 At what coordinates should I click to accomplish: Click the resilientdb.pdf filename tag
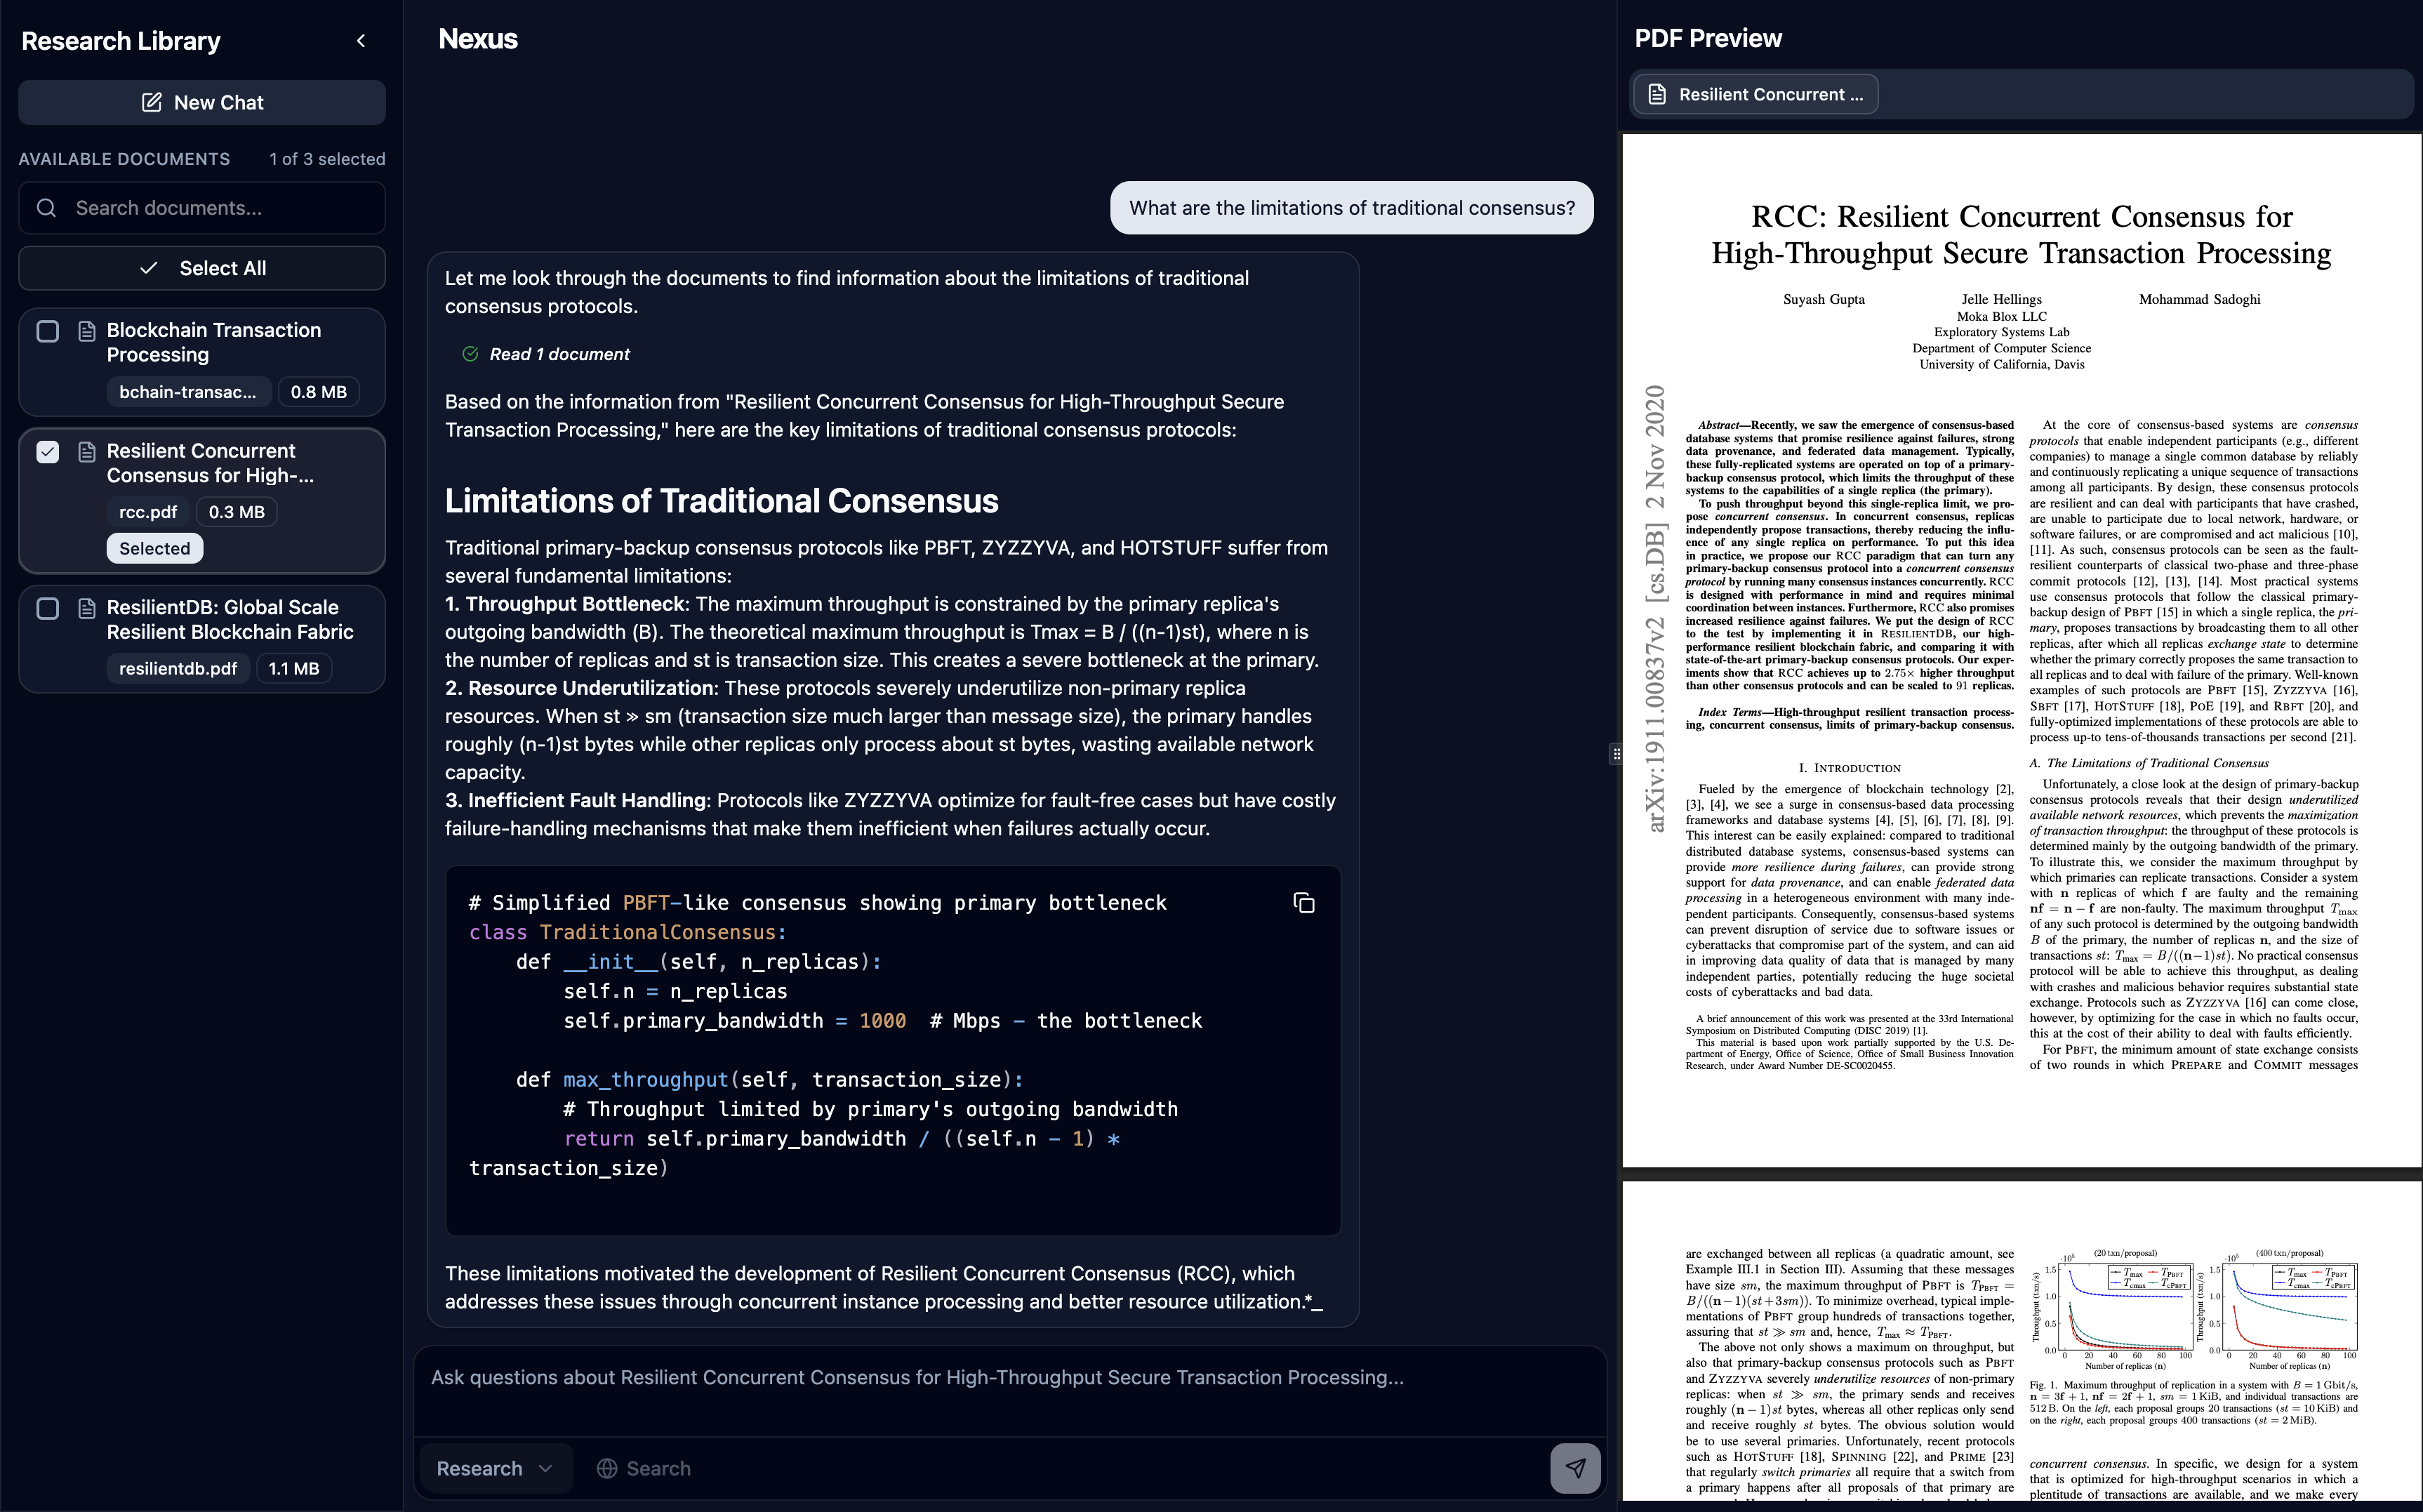[178, 668]
